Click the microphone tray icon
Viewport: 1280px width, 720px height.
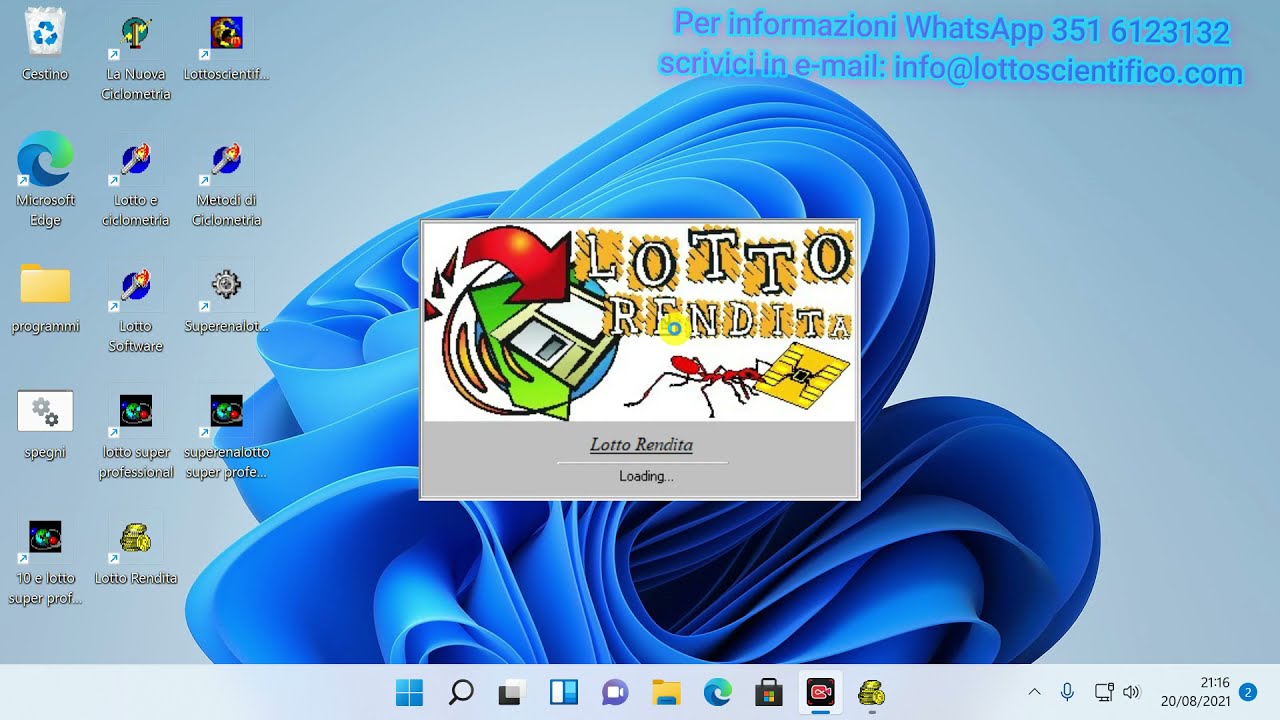[x=1067, y=692]
